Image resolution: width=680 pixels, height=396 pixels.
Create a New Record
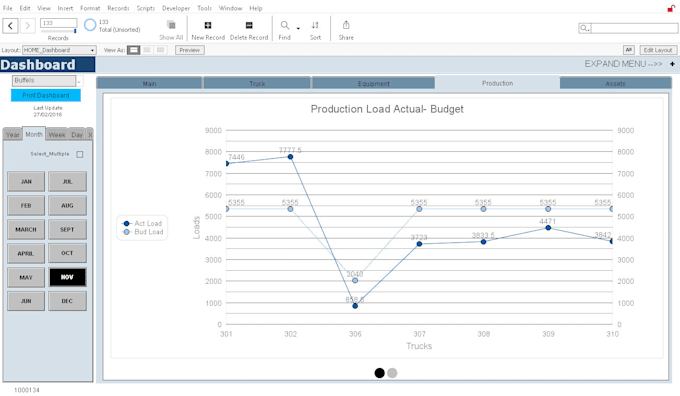(x=208, y=25)
